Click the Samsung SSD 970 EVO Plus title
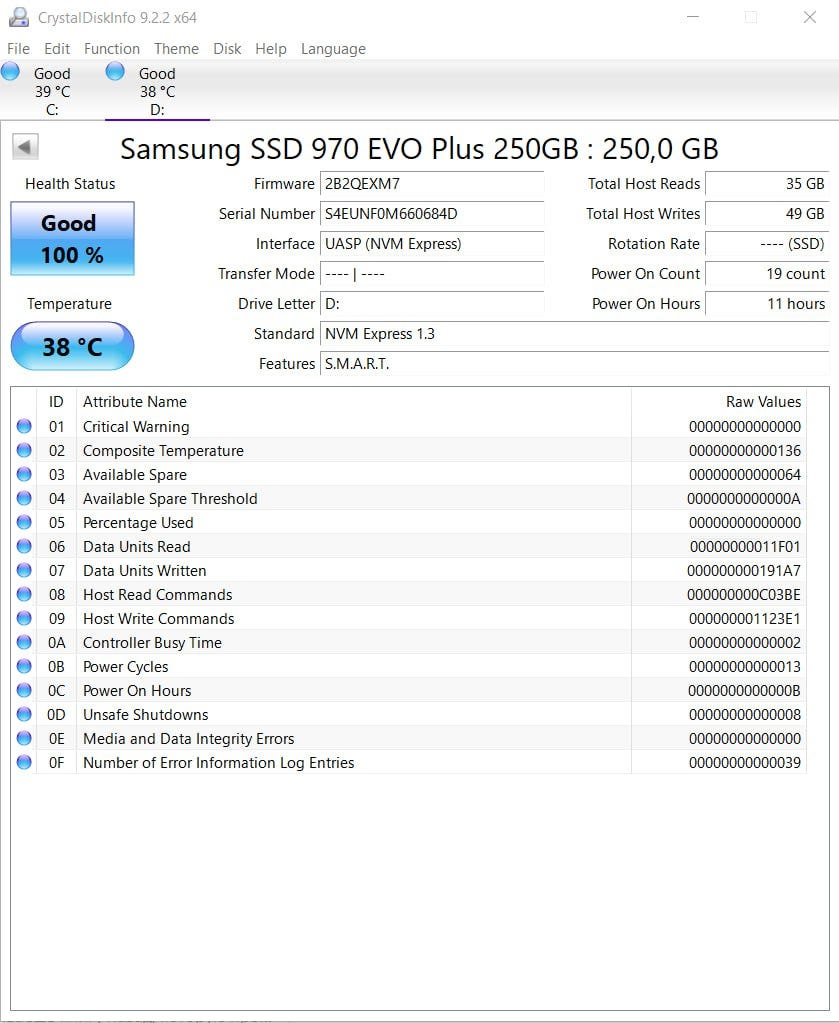The height and width of the screenshot is (1023, 839). click(420, 149)
